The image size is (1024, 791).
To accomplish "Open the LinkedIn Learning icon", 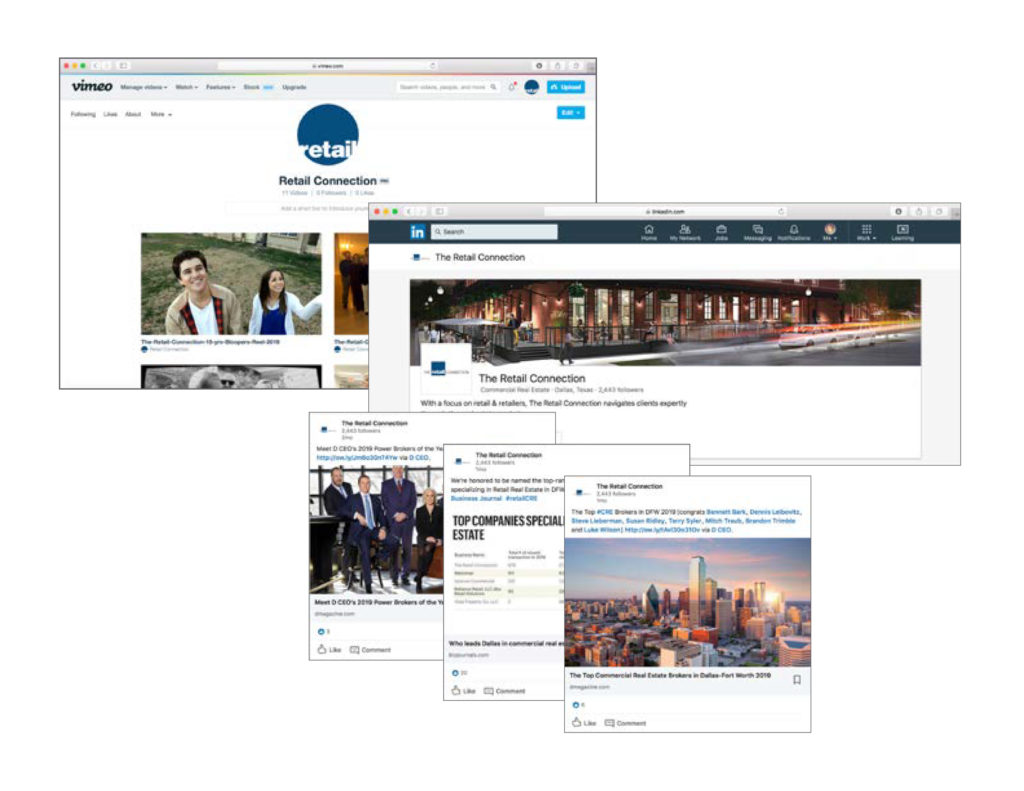I will [902, 231].
